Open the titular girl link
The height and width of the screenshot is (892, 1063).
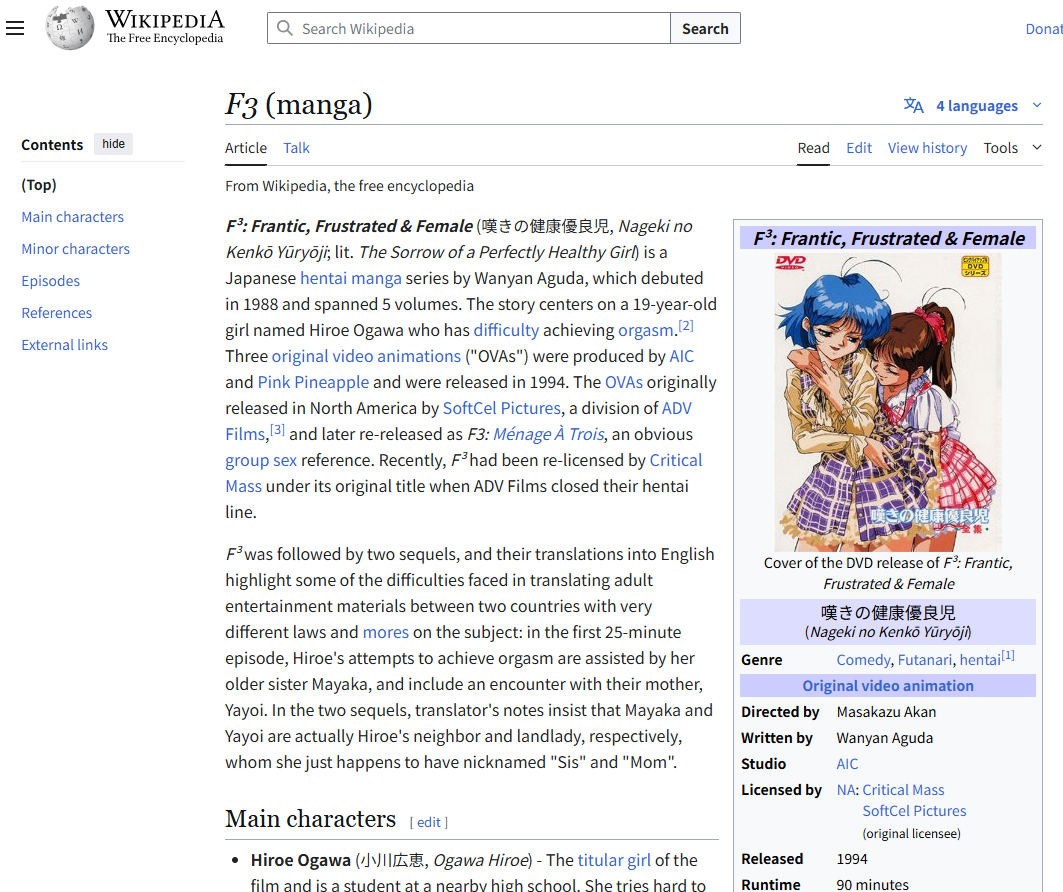pyautogui.click(x=614, y=860)
